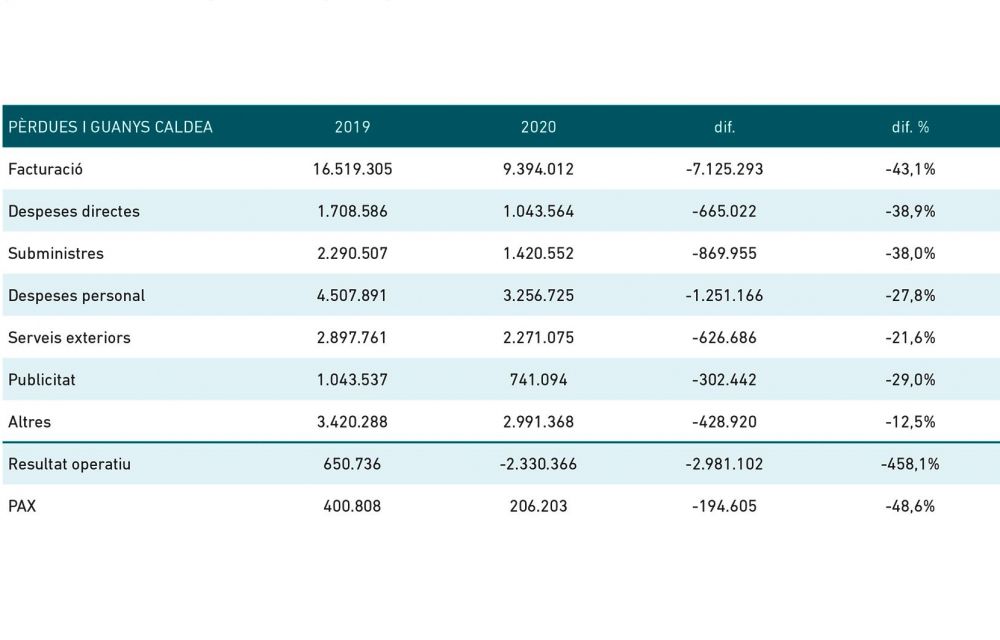
Task: Select the dif. % column header
Action: tap(910, 127)
